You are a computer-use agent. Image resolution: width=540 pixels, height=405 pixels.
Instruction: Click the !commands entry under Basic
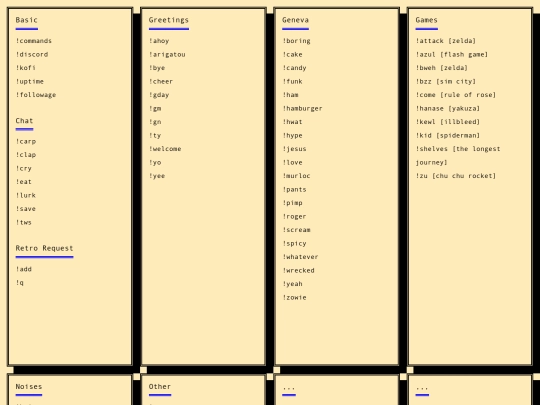tap(34, 41)
